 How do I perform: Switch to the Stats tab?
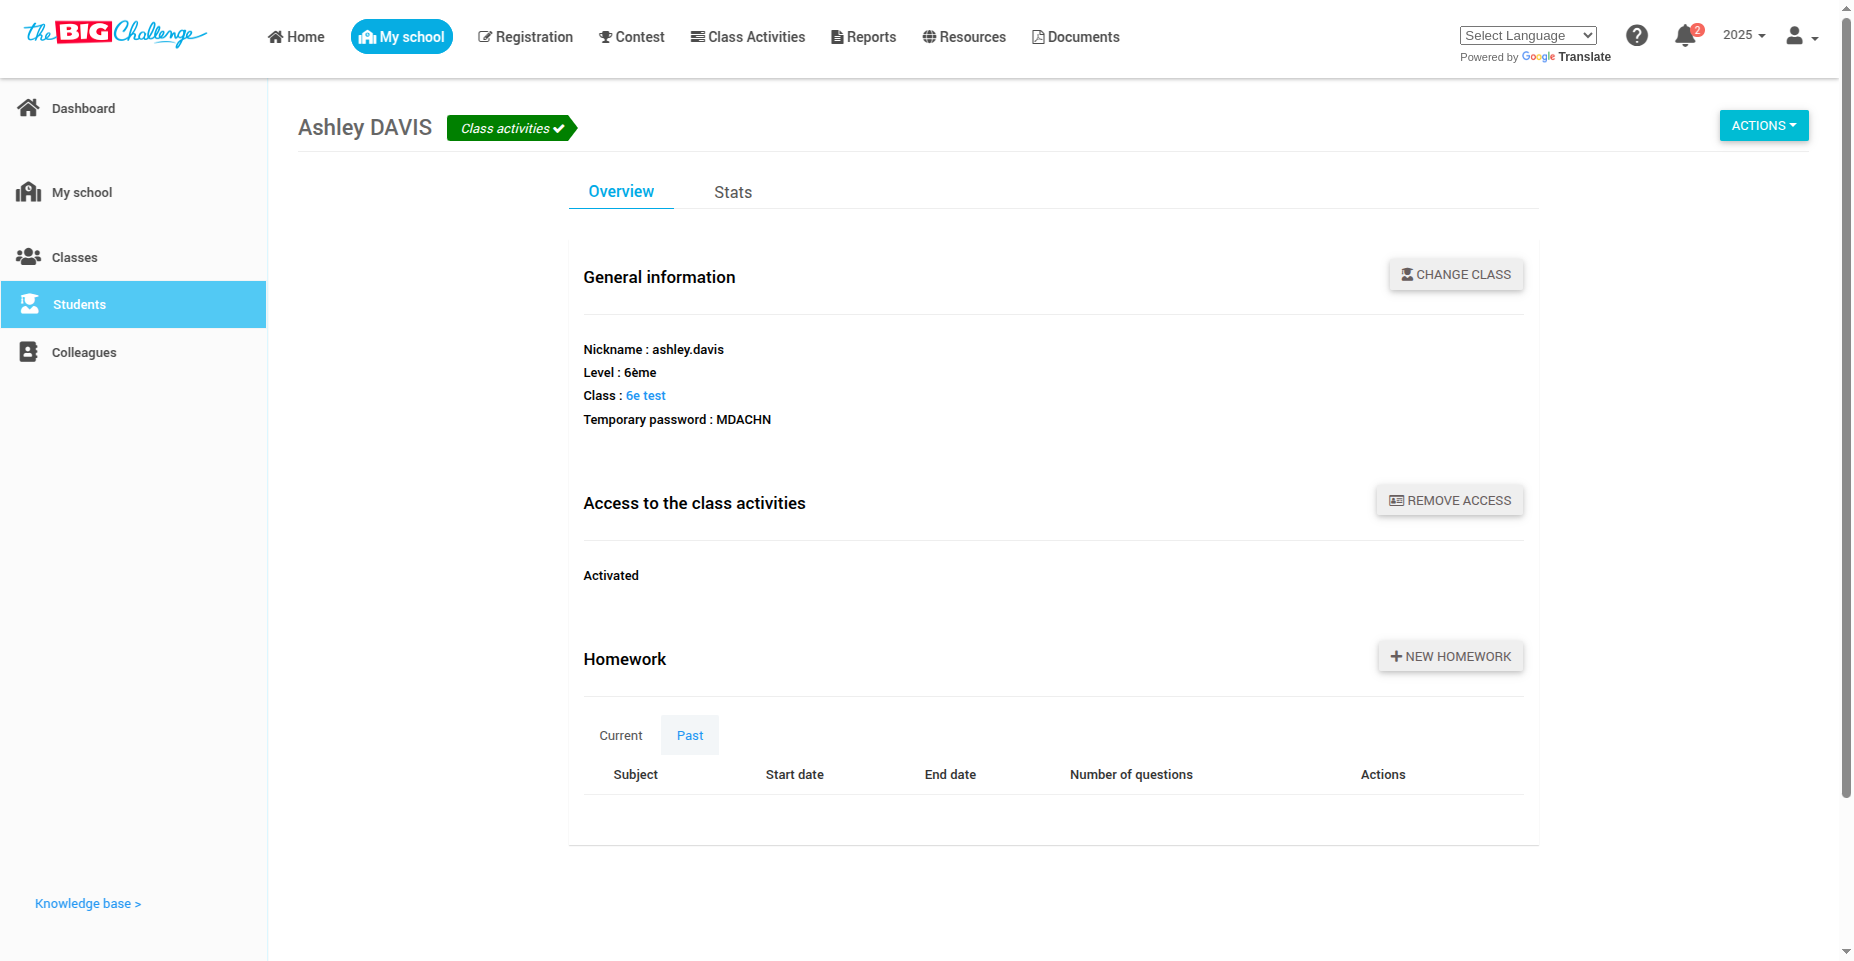coord(733,193)
